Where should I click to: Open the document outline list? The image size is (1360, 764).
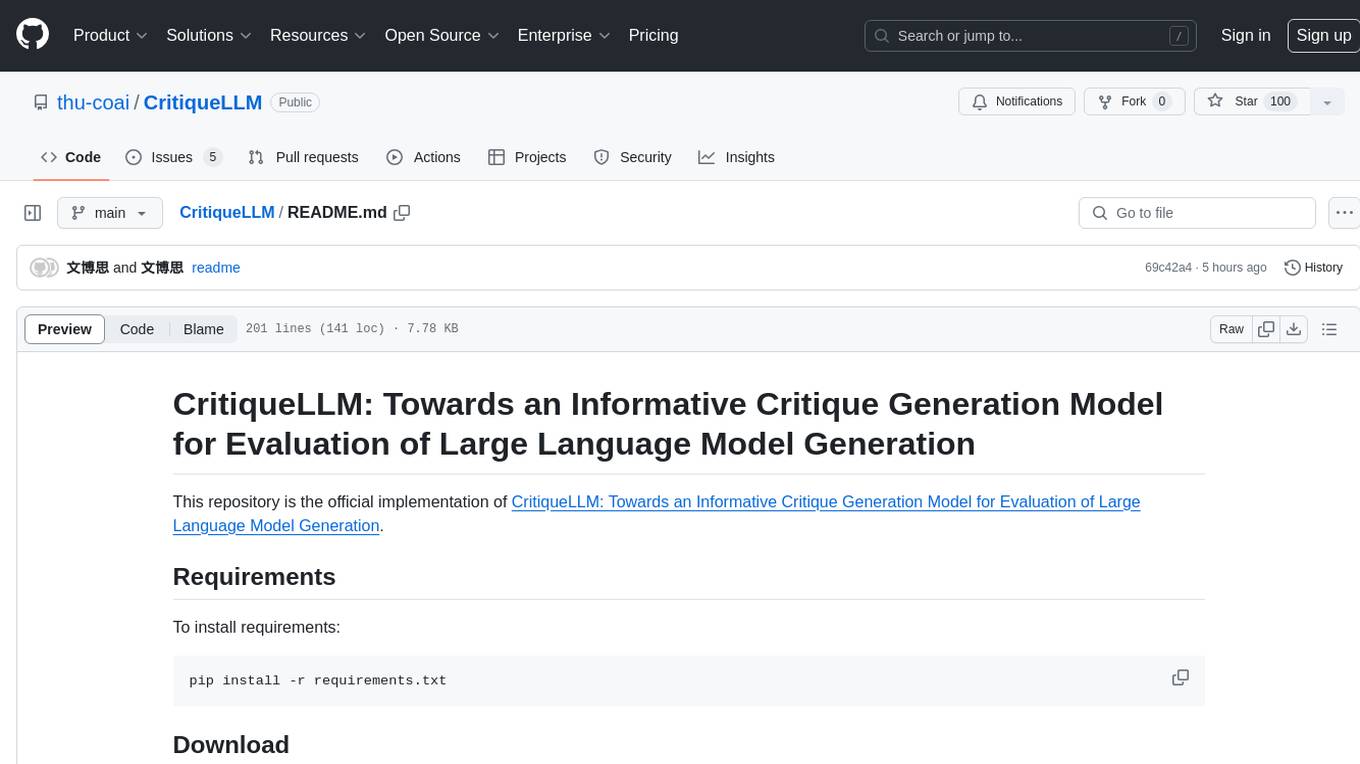tap(1329, 329)
